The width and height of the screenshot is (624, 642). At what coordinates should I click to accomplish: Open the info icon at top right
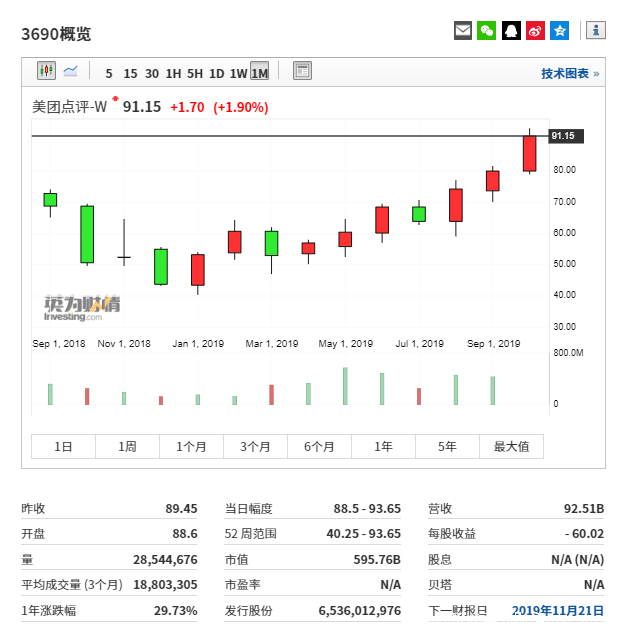point(596,30)
